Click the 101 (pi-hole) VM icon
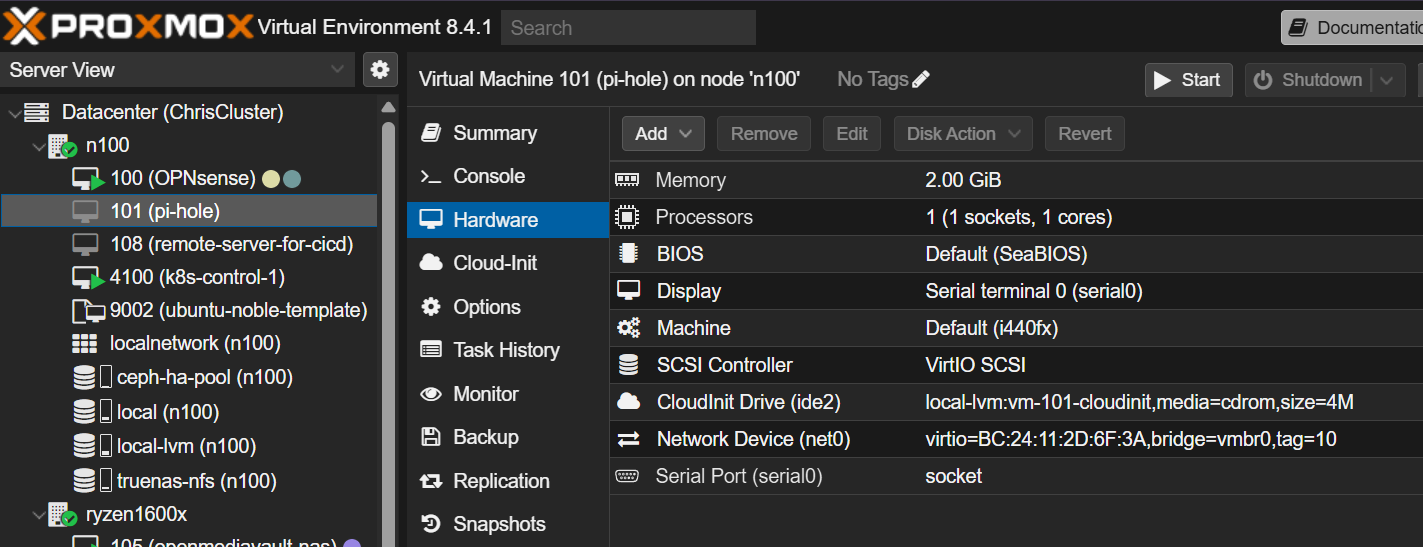1423x547 pixels. point(86,212)
